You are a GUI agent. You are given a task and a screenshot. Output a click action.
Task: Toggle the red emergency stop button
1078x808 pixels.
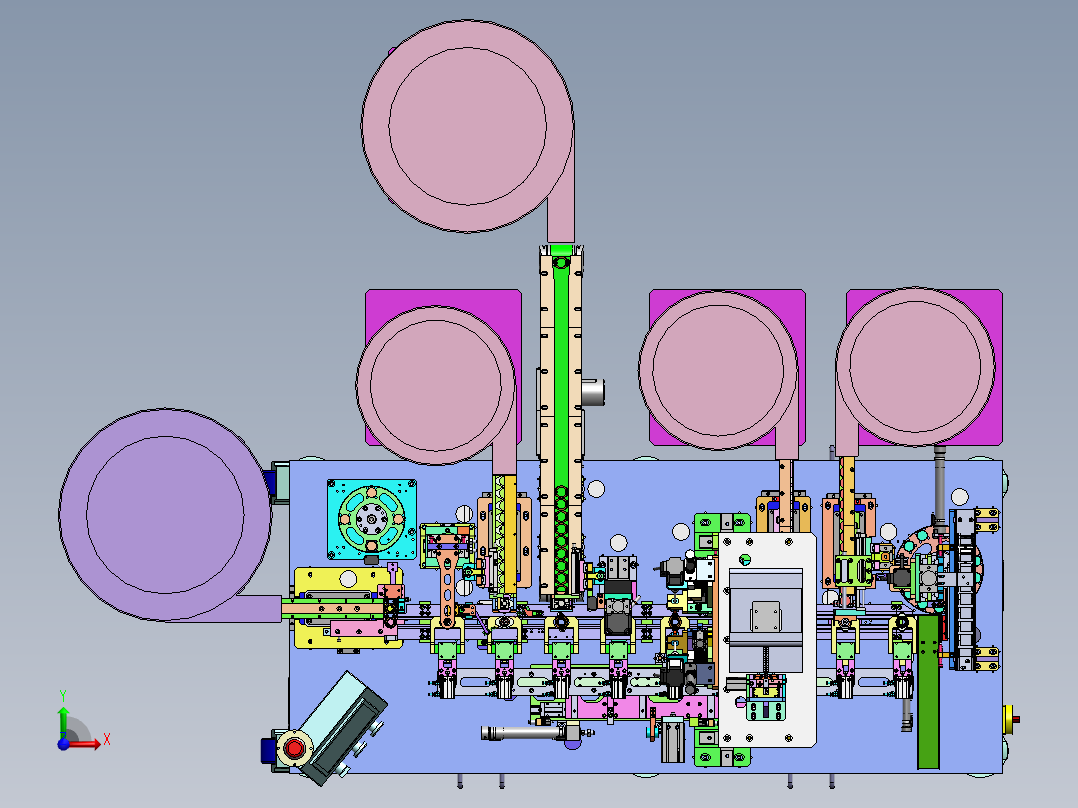tap(293, 748)
